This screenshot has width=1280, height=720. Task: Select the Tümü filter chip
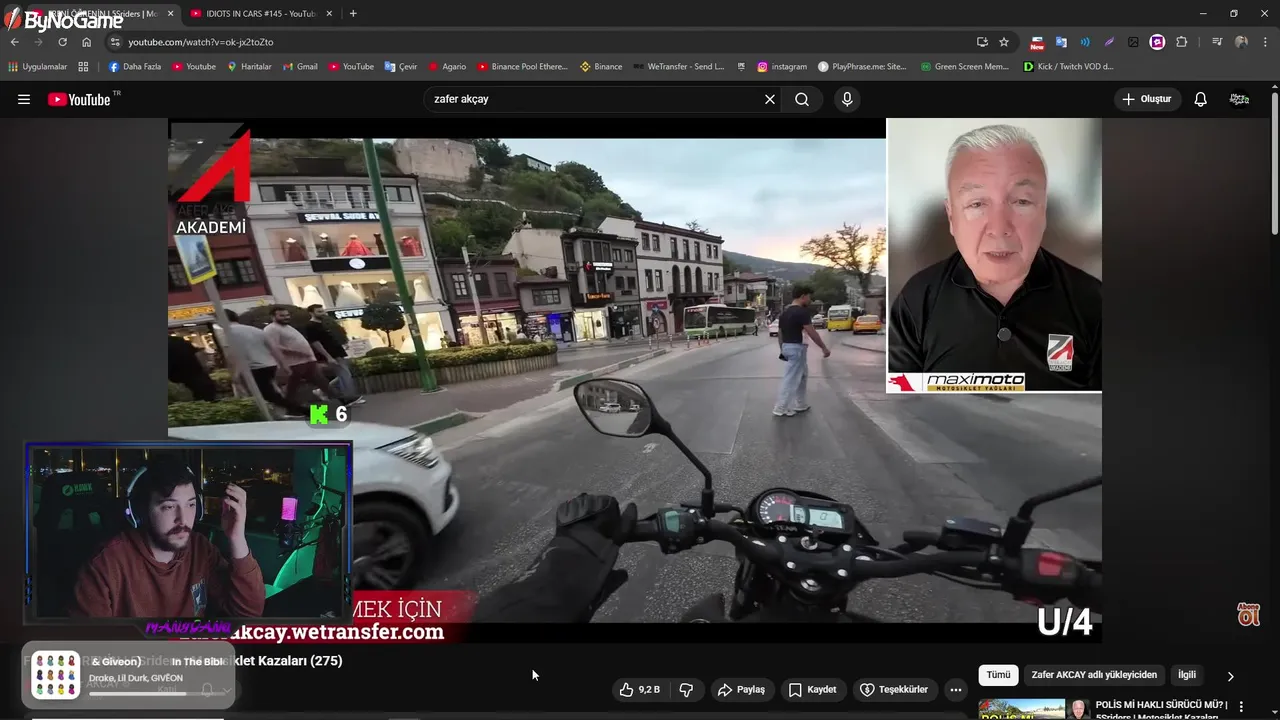coord(998,675)
